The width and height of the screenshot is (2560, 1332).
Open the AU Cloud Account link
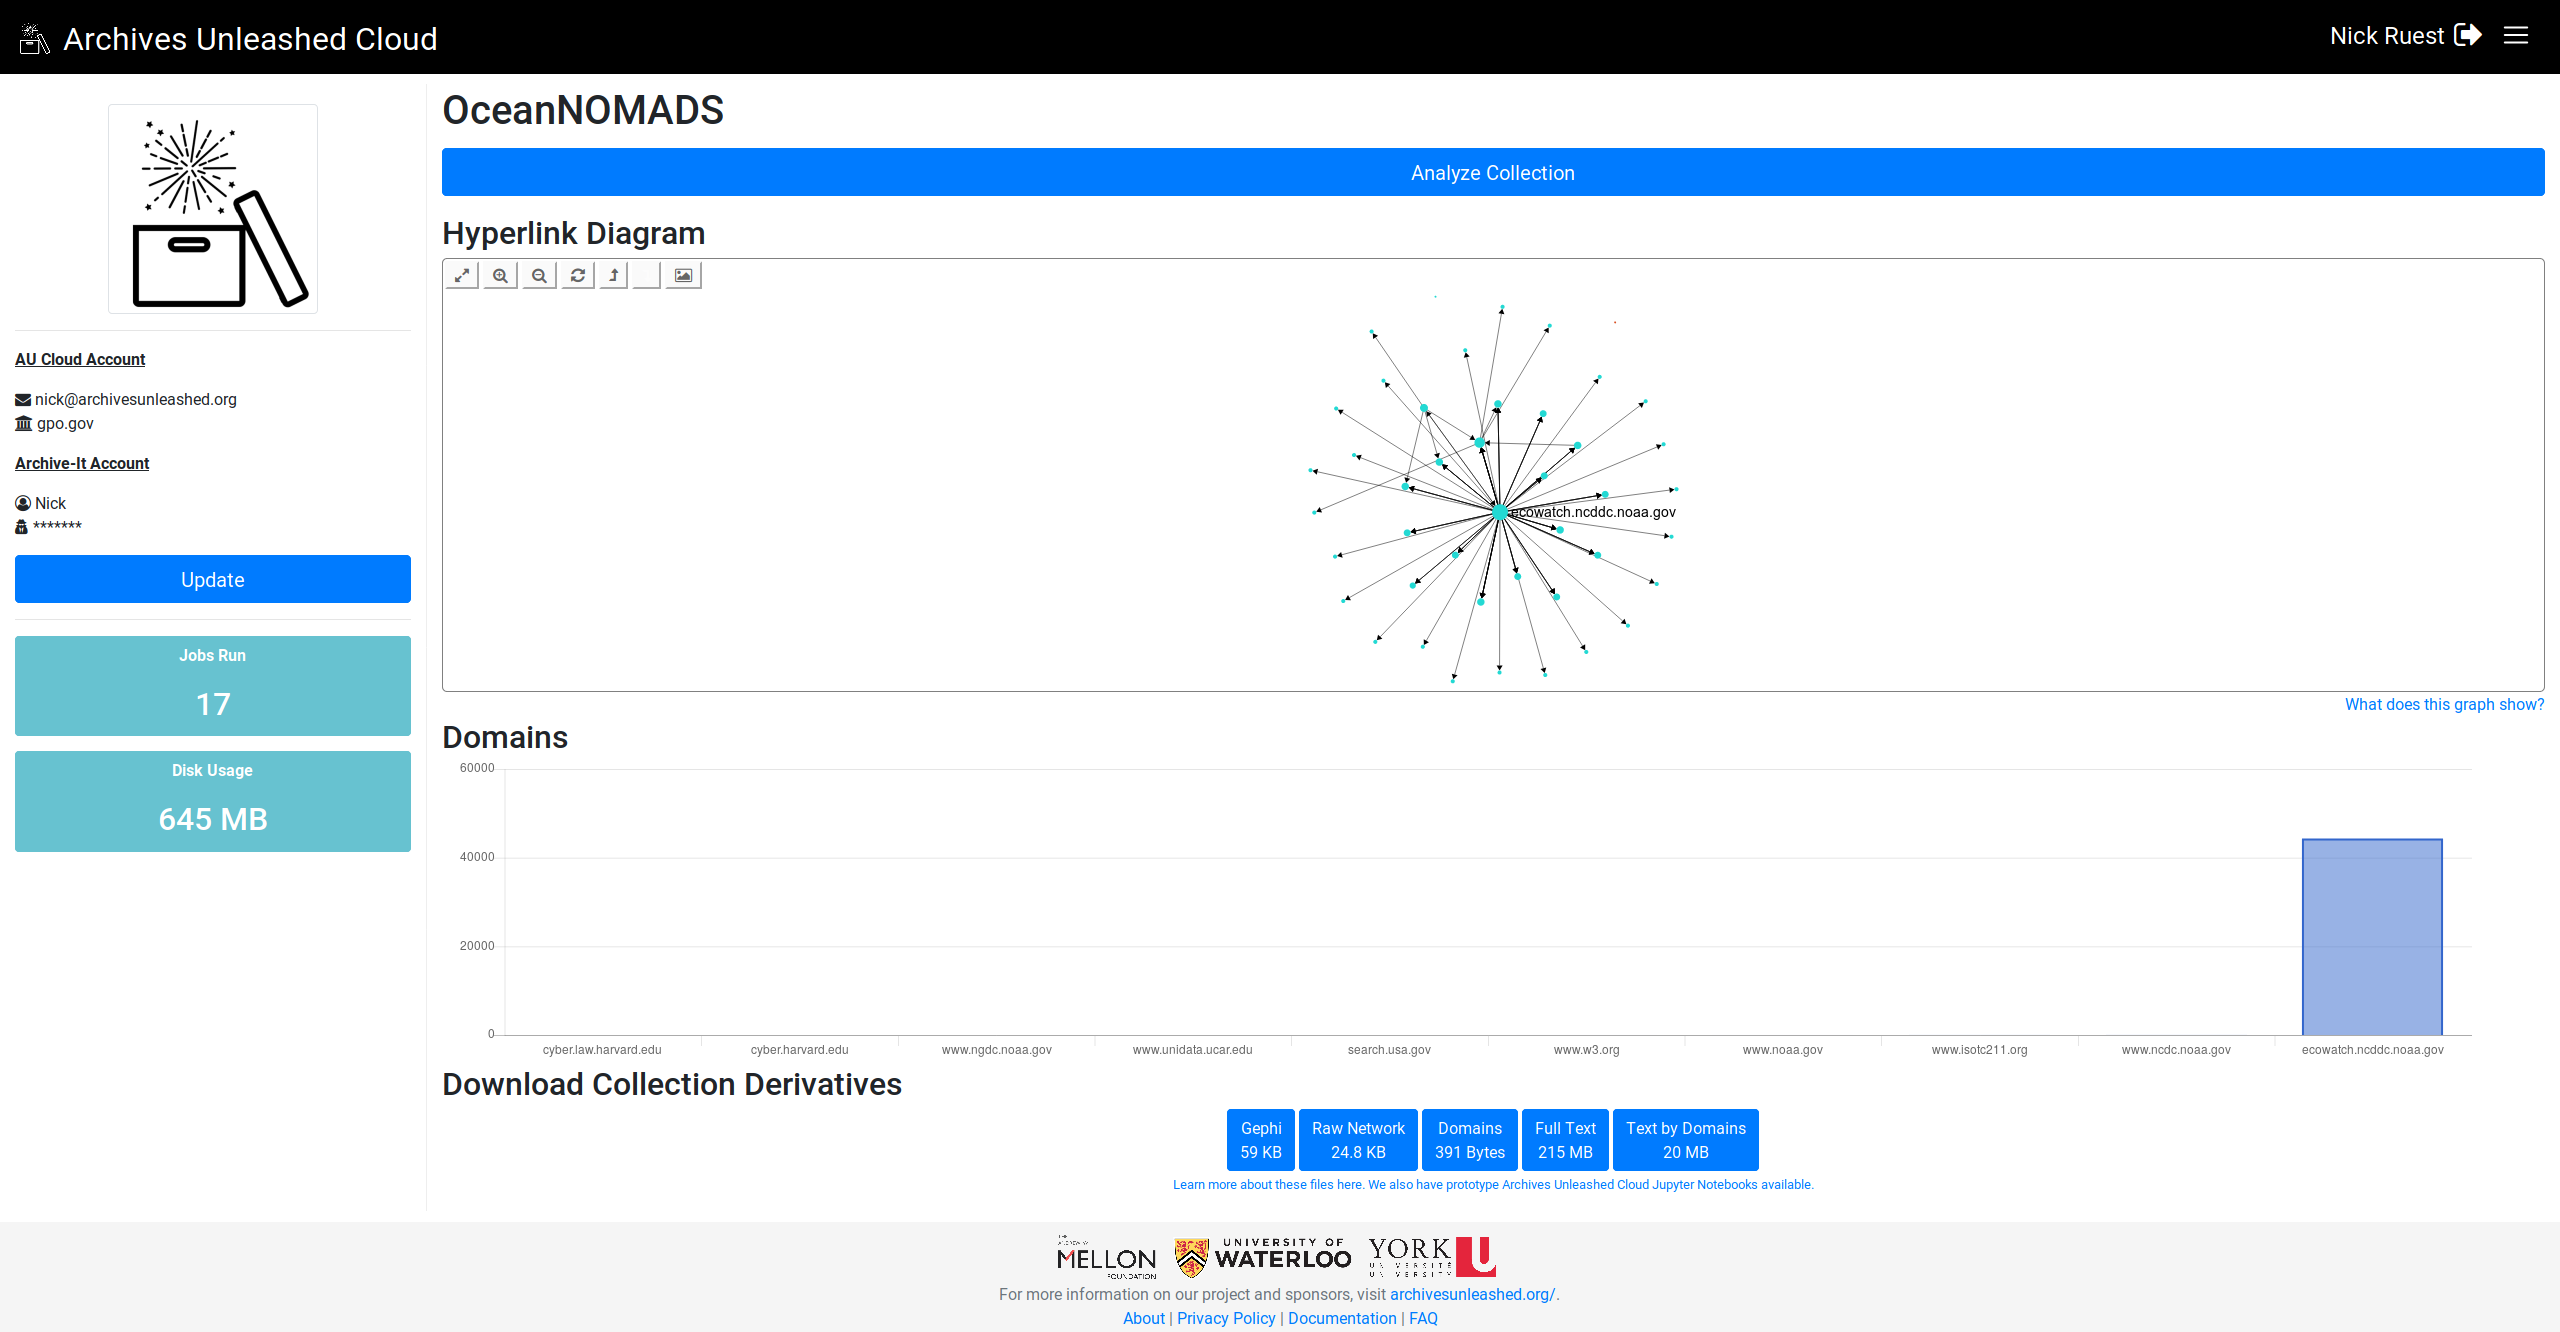coord(80,359)
